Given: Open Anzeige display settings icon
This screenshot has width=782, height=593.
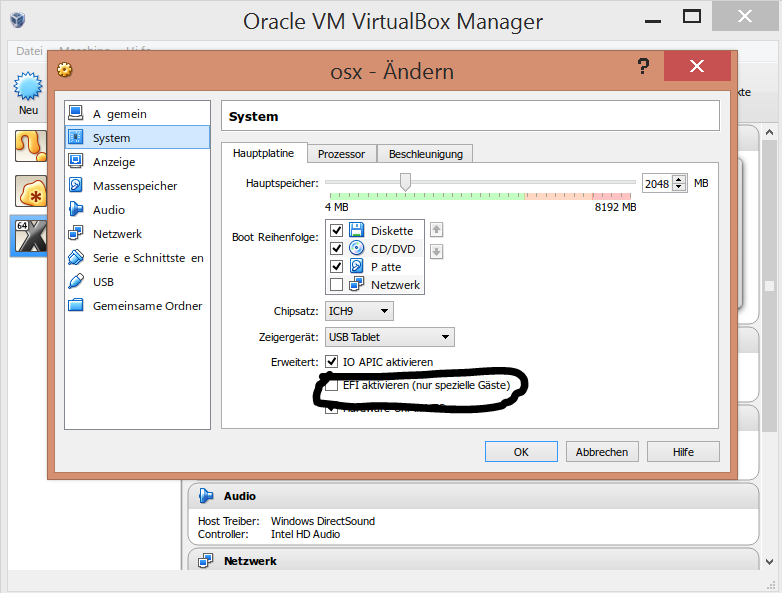Looking at the screenshot, I should [x=76, y=161].
